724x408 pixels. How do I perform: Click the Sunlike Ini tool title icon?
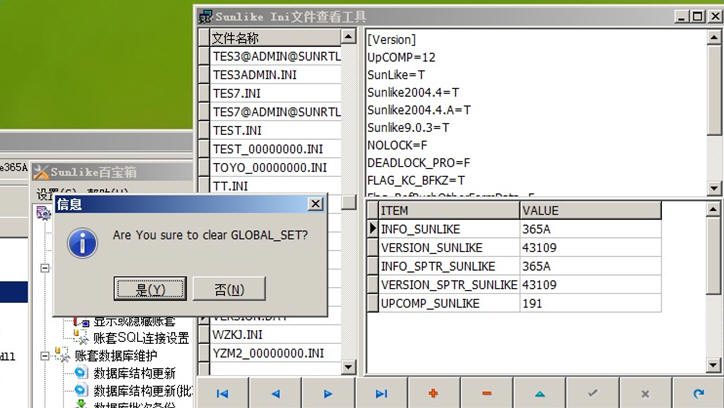pyautogui.click(x=205, y=17)
